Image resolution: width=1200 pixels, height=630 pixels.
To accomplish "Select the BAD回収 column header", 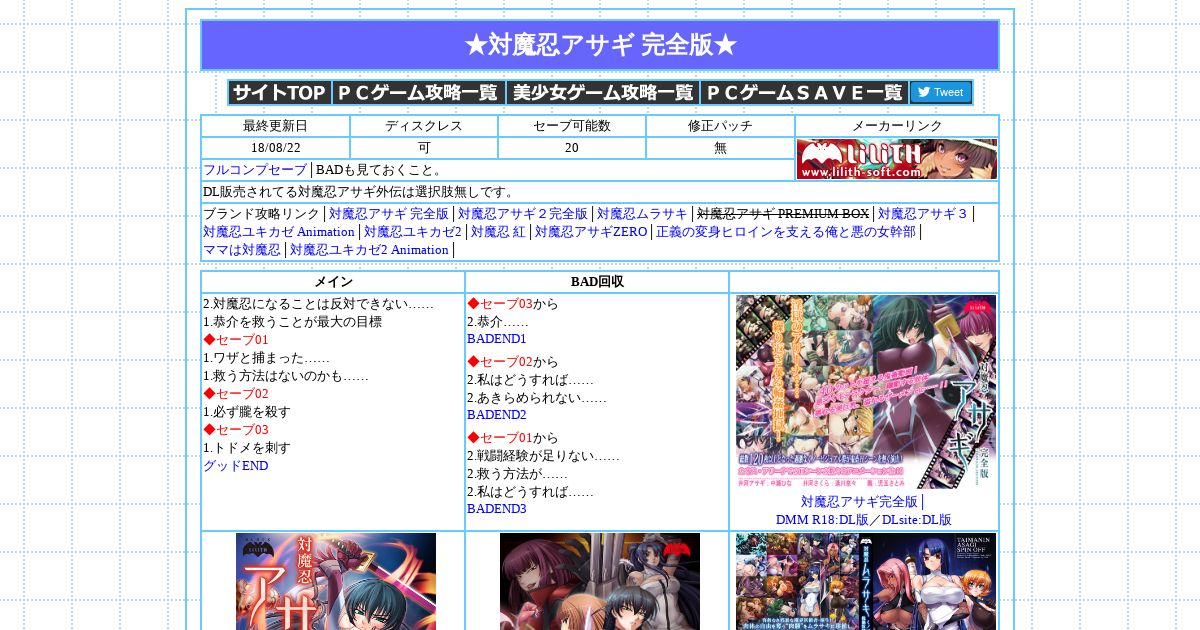I will click(597, 282).
